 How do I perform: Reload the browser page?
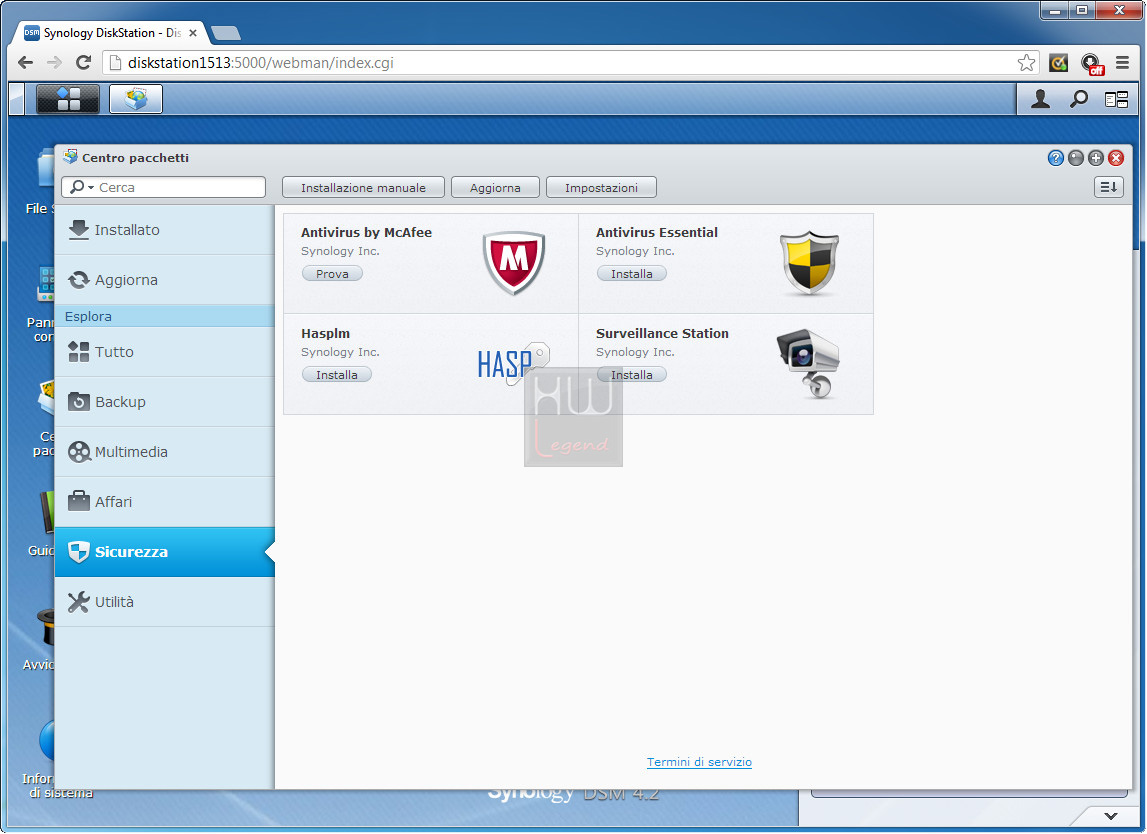coord(84,63)
